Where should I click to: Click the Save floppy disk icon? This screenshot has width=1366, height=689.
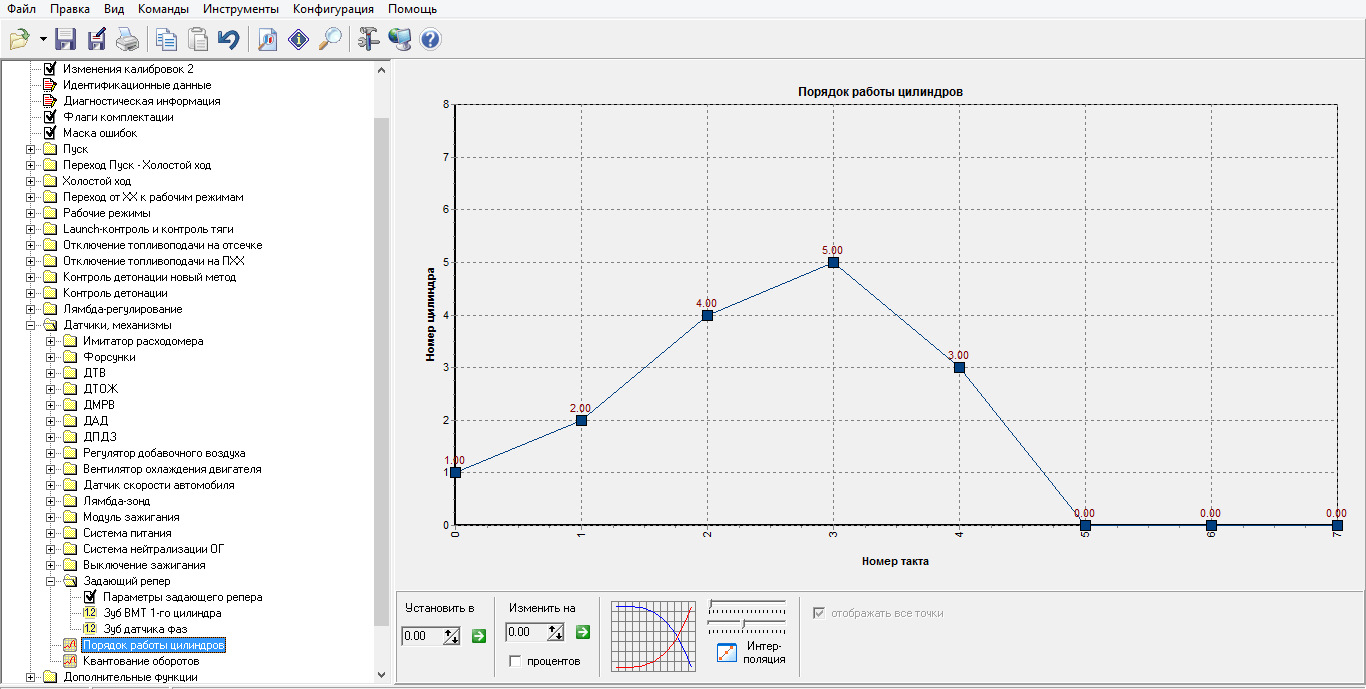tap(66, 40)
